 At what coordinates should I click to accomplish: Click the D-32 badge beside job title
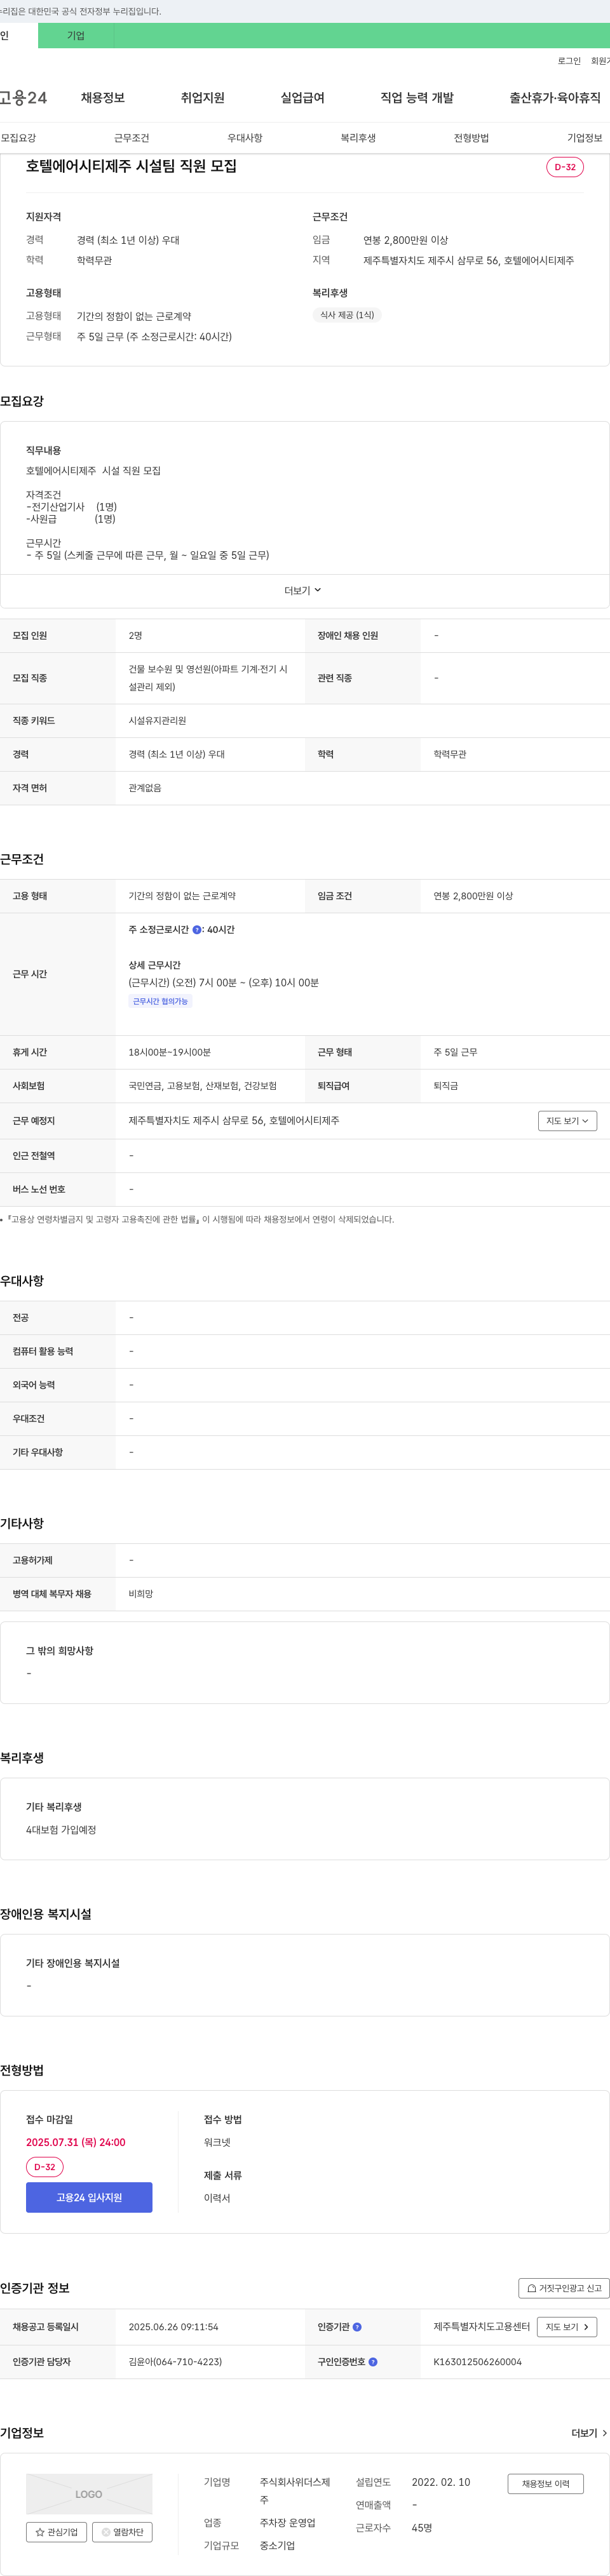coord(565,167)
